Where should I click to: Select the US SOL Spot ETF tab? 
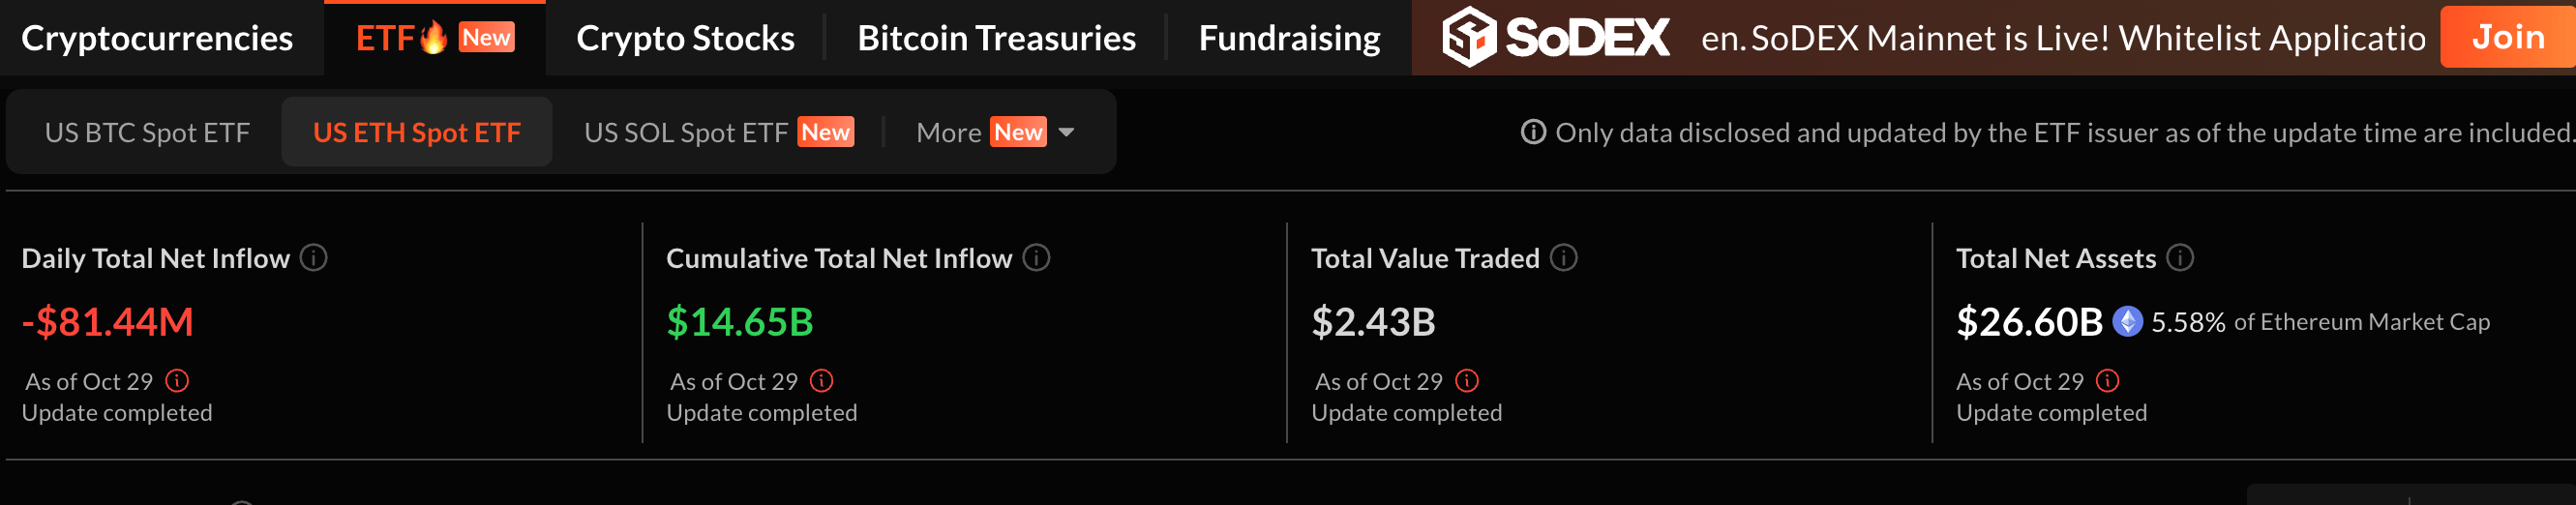[686, 132]
